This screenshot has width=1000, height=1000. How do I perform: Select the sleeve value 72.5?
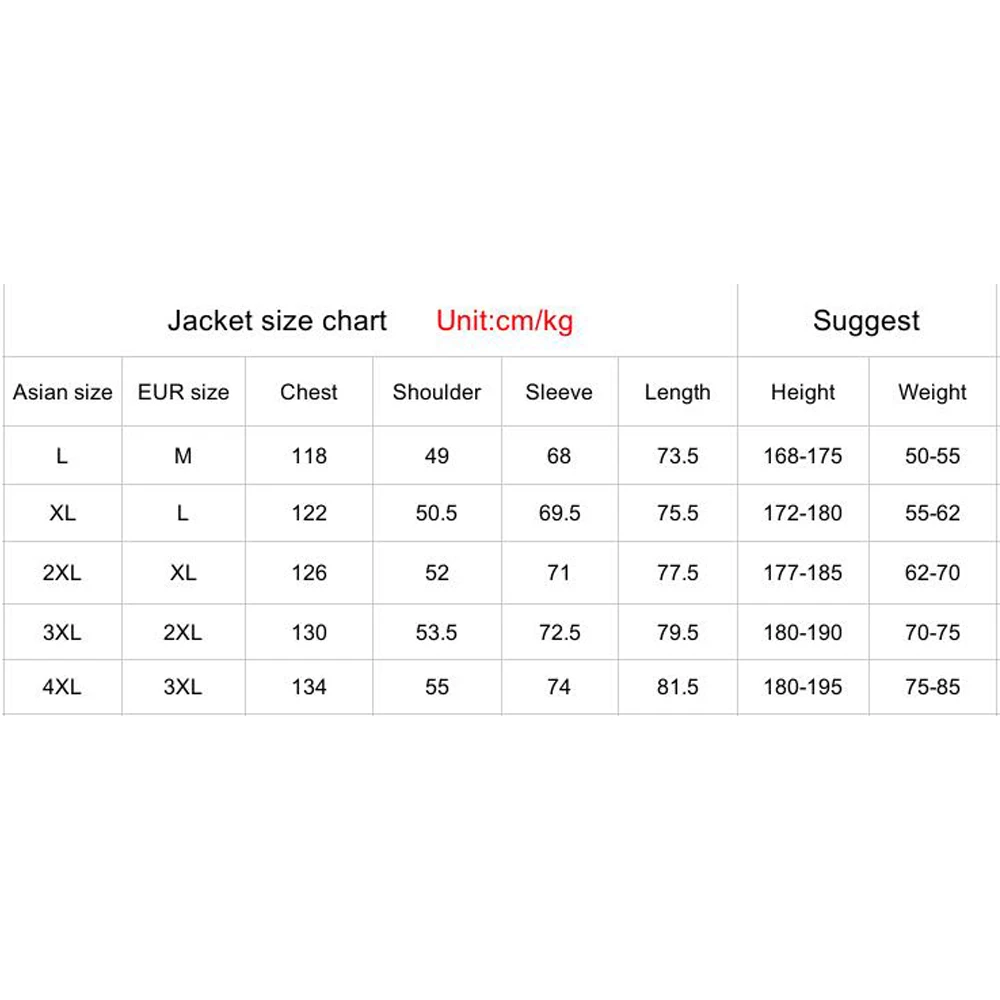pos(559,633)
